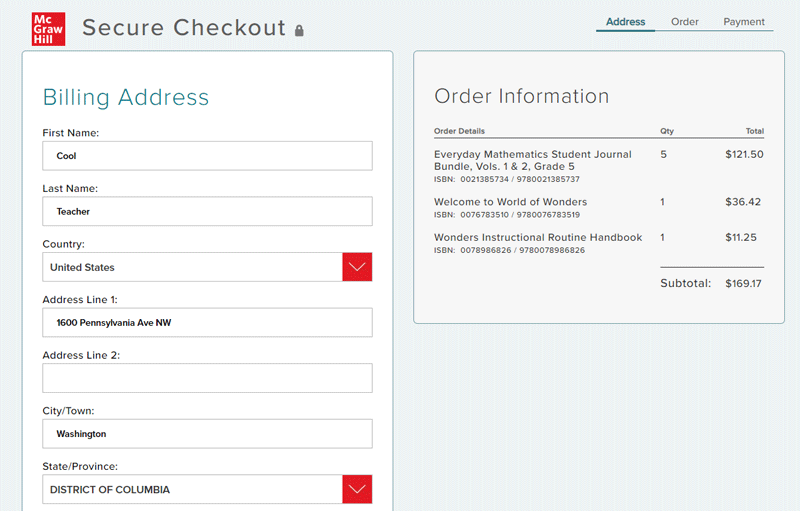
Task: Go to the Payment step tab
Action: (x=744, y=22)
